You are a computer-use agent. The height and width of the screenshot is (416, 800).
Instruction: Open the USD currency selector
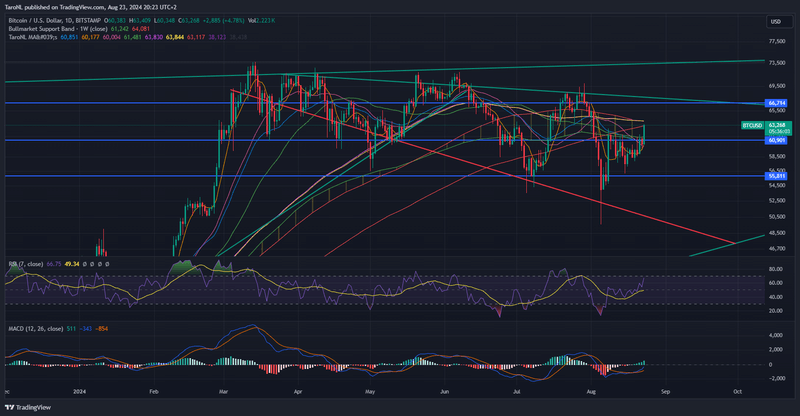coord(779,21)
